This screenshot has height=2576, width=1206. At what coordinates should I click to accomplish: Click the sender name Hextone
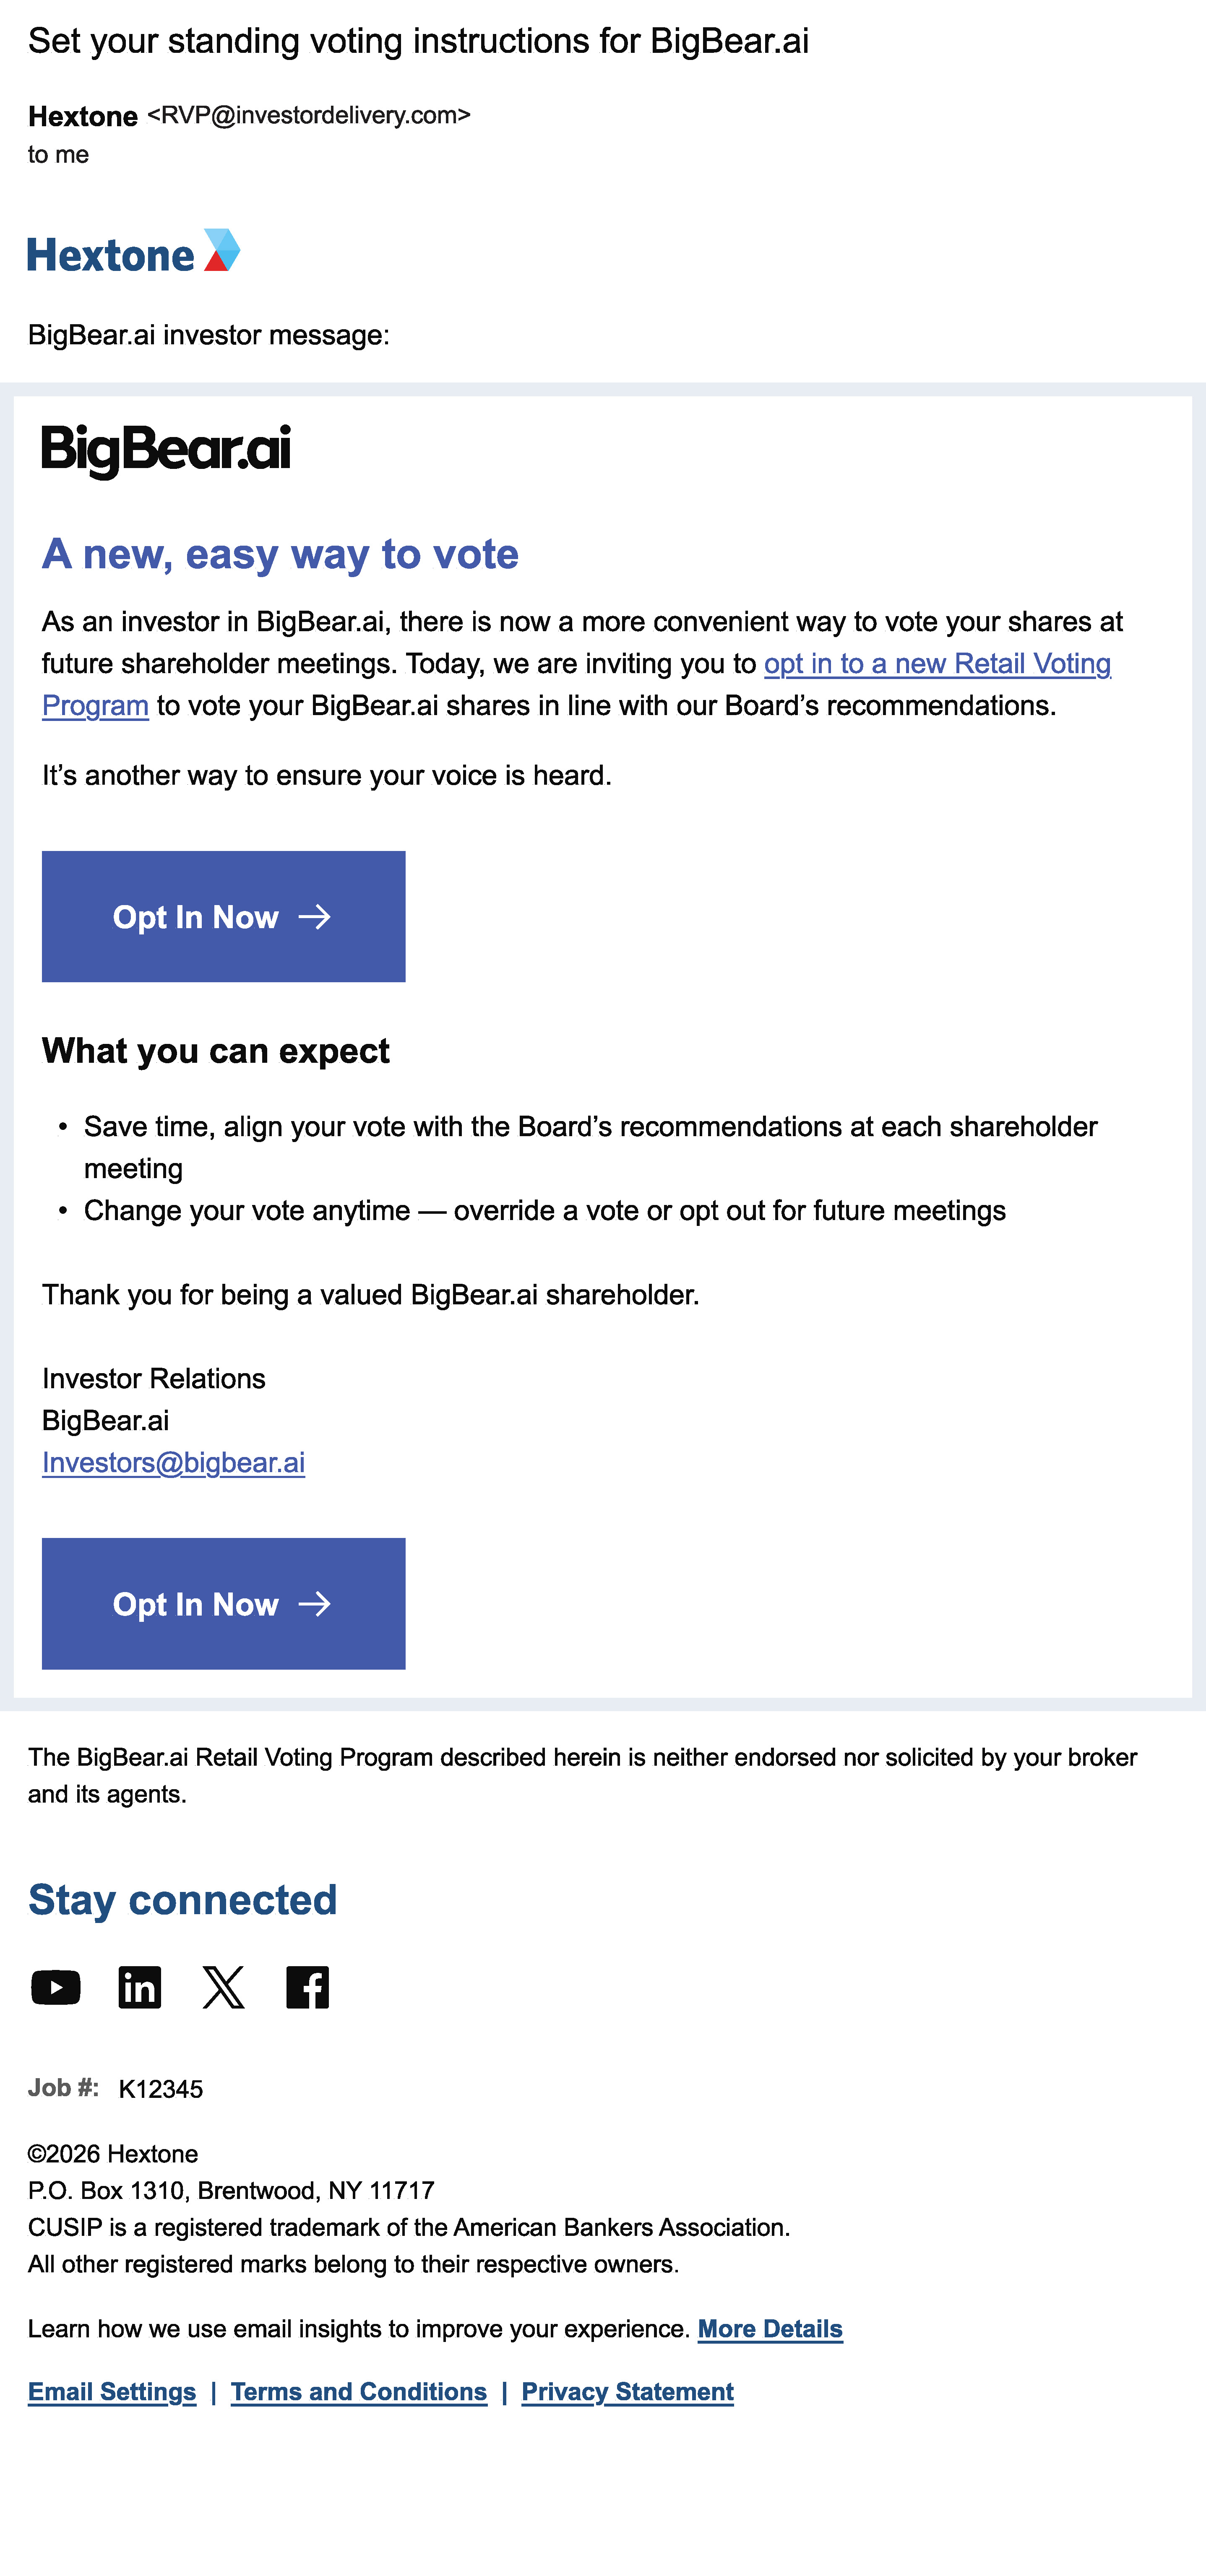[x=83, y=117]
